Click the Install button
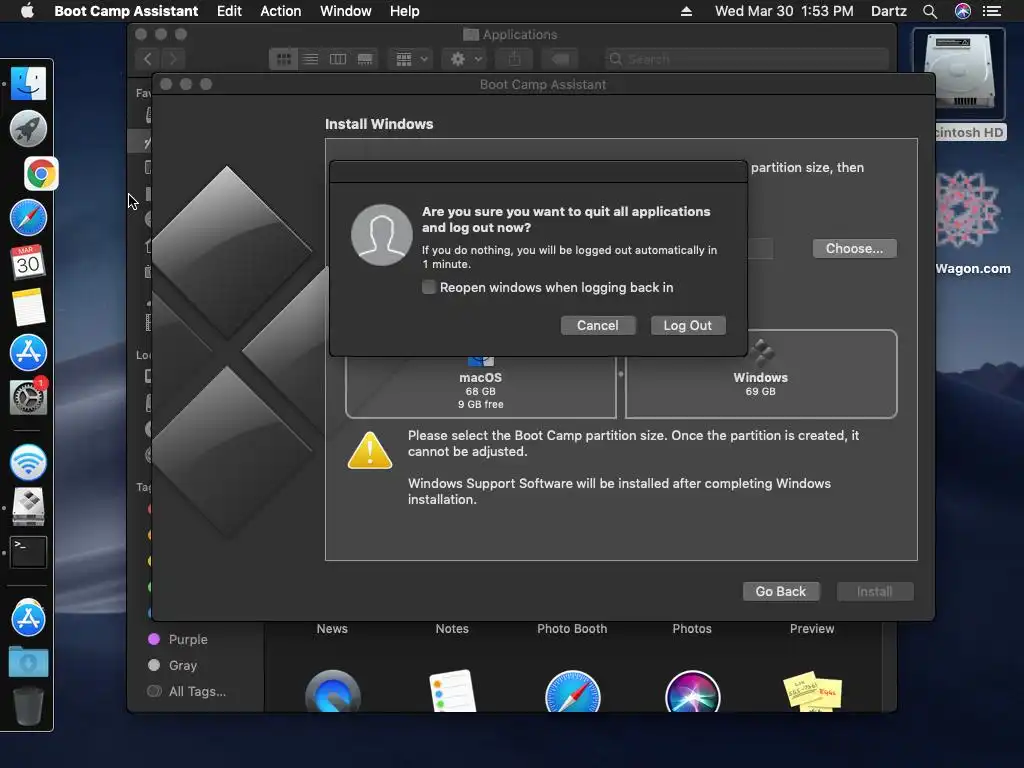The image size is (1024, 768). [x=874, y=591]
